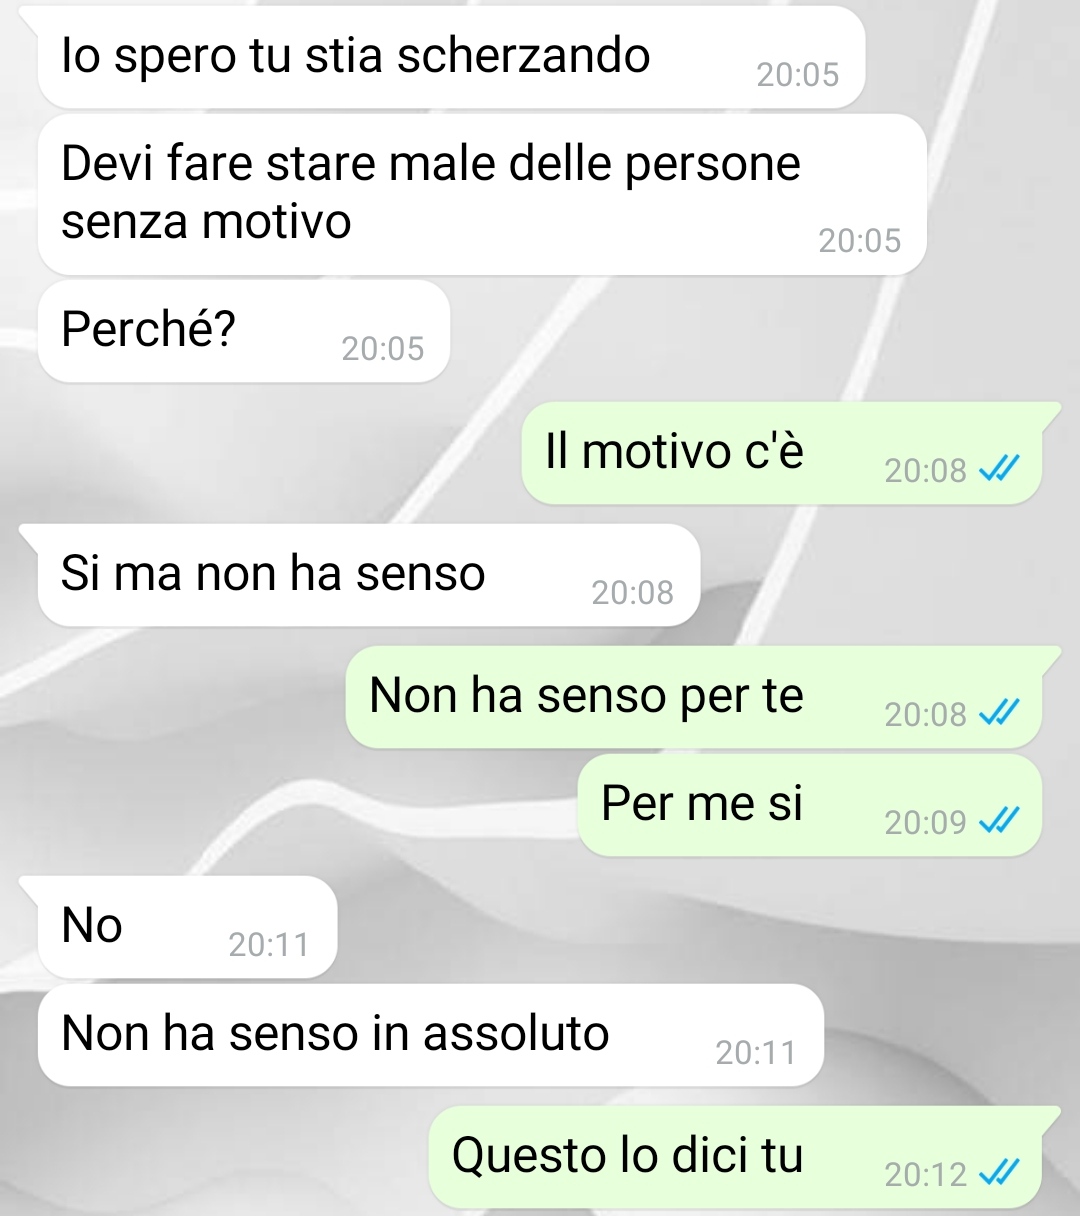Image resolution: width=1080 pixels, height=1216 pixels.
Task: Click blue double check on 'Non ha senso per te'
Action: click(998, 713)
